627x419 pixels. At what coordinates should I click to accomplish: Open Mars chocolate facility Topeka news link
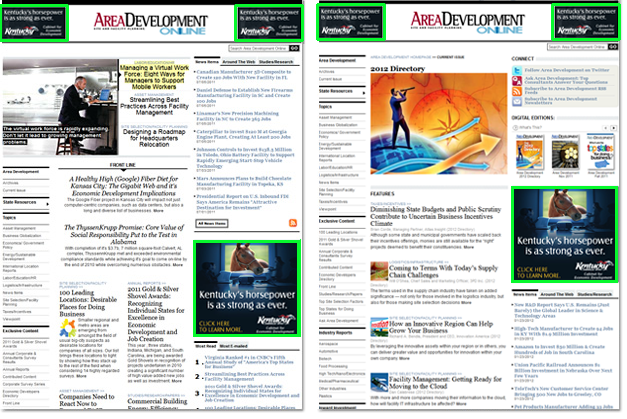pos(244,181)
